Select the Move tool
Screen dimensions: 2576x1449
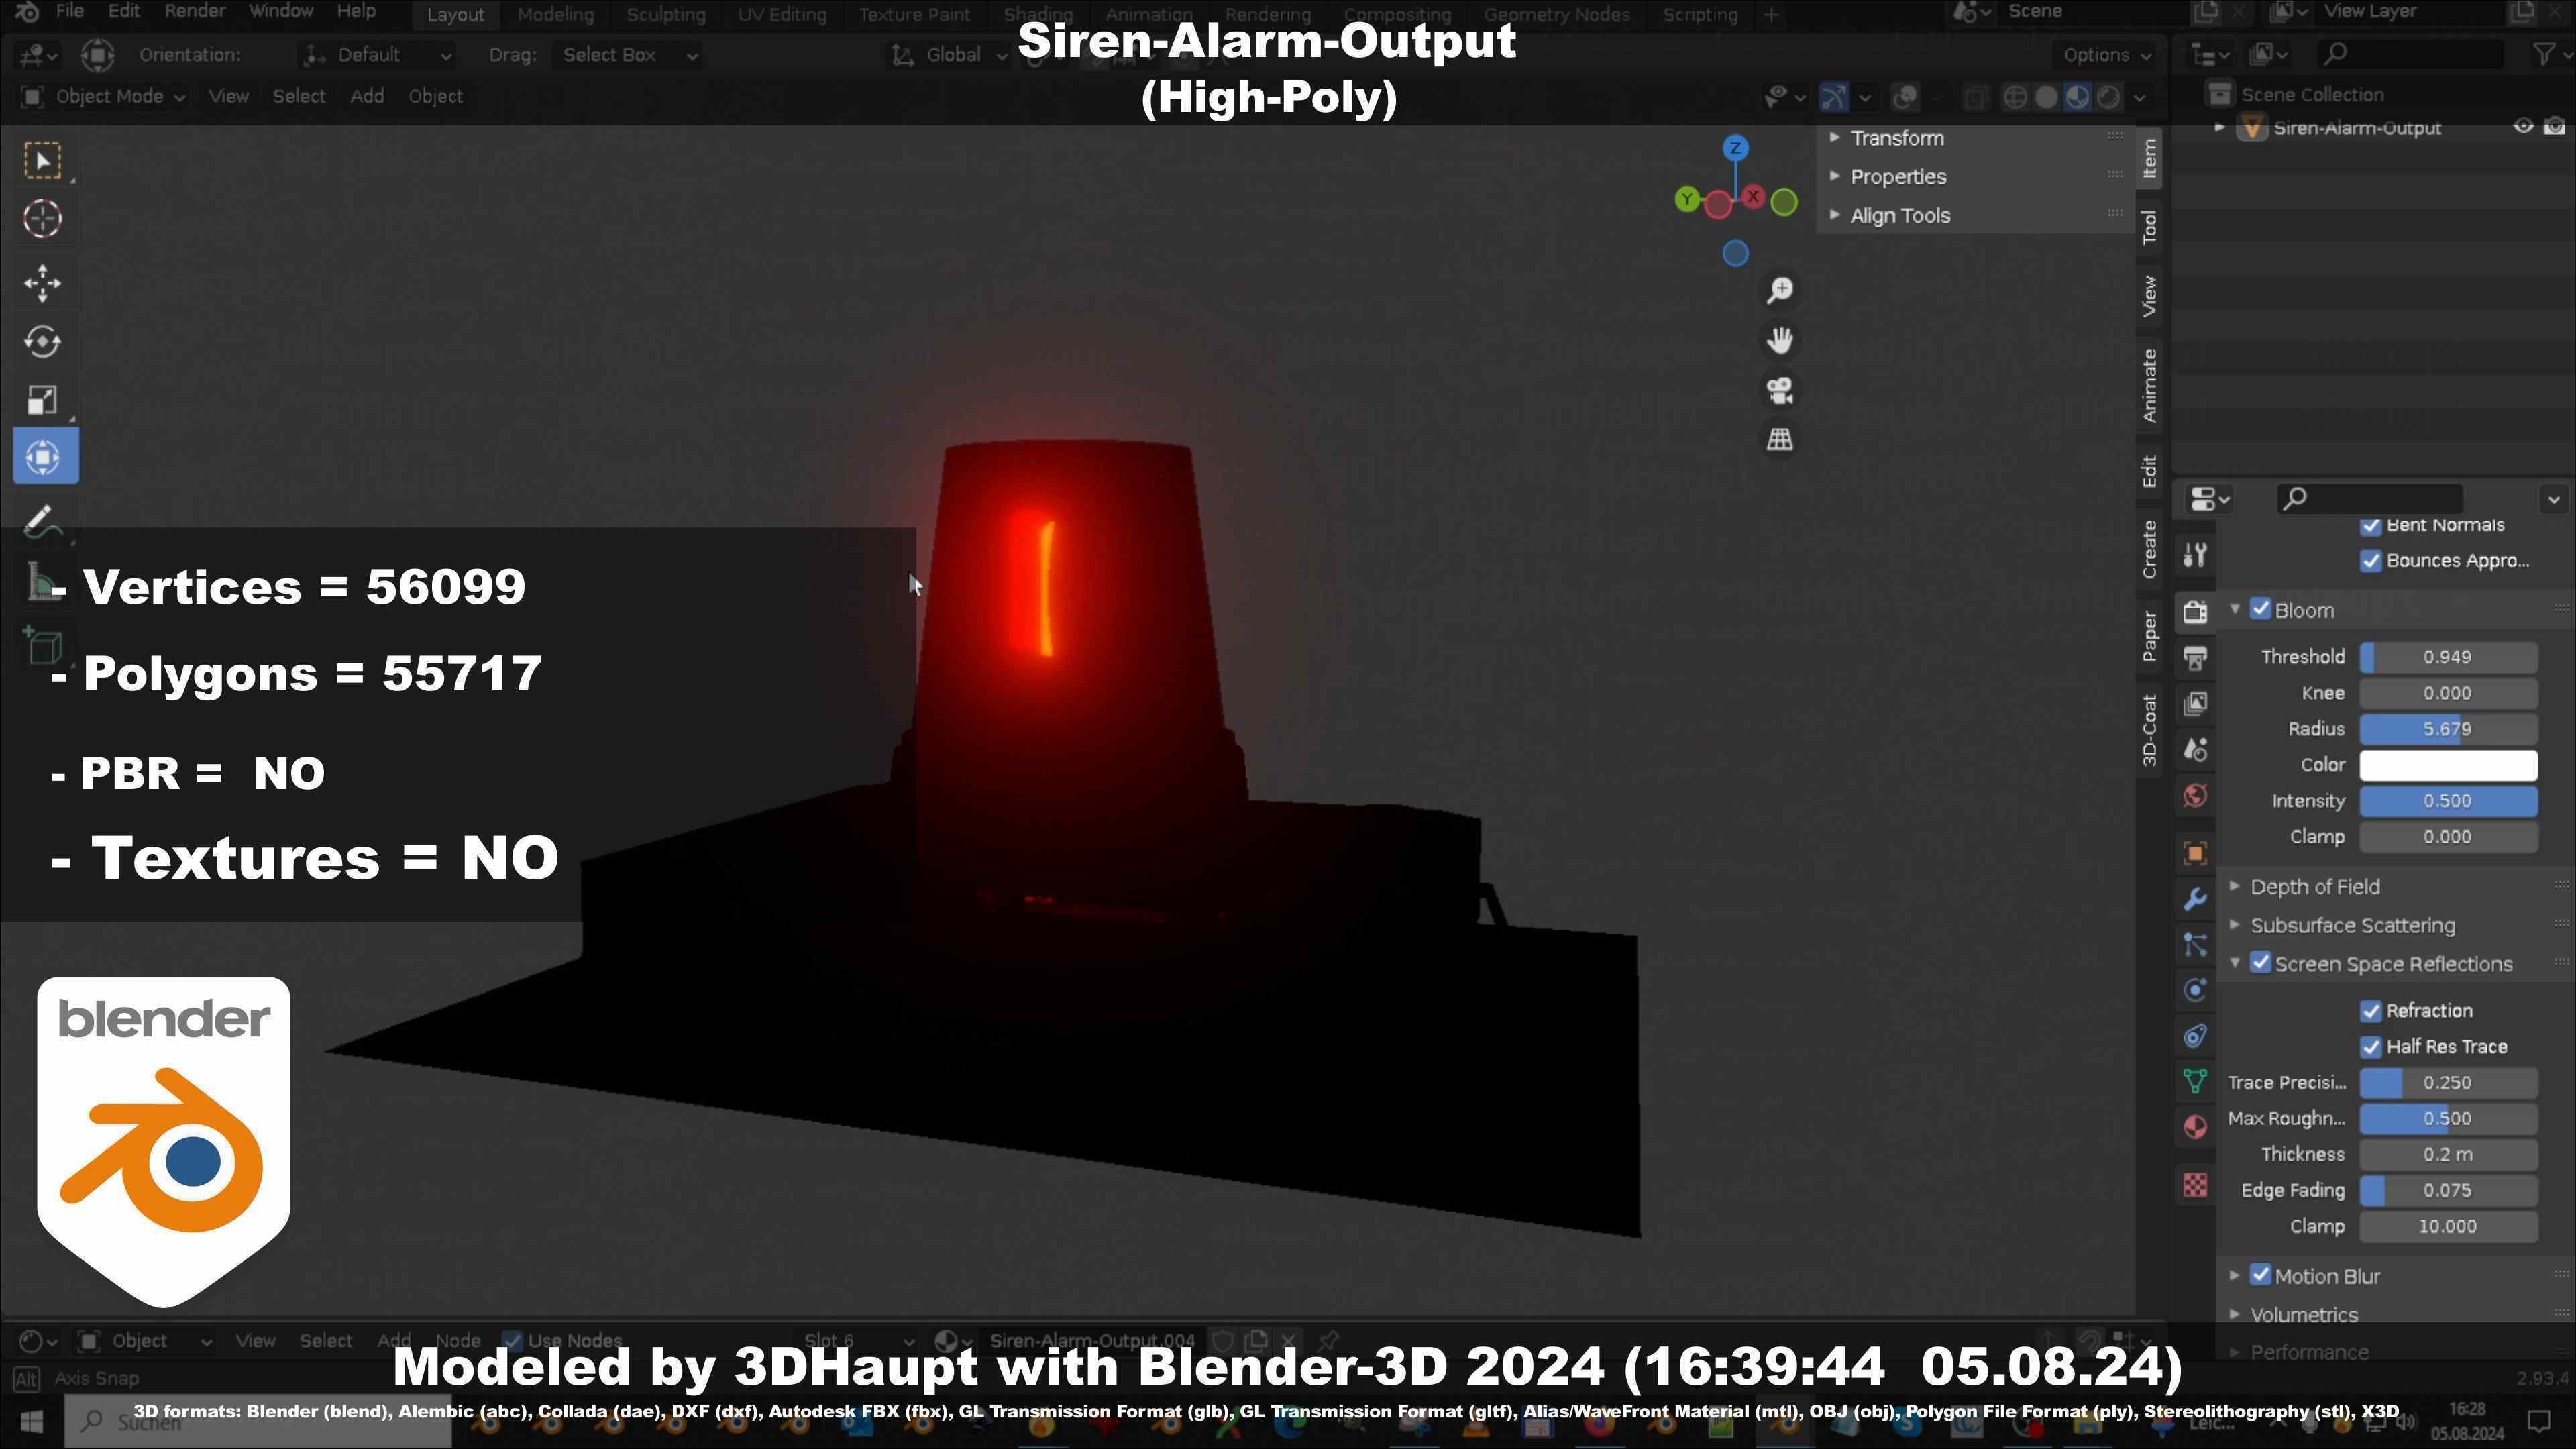pos(42,283)
